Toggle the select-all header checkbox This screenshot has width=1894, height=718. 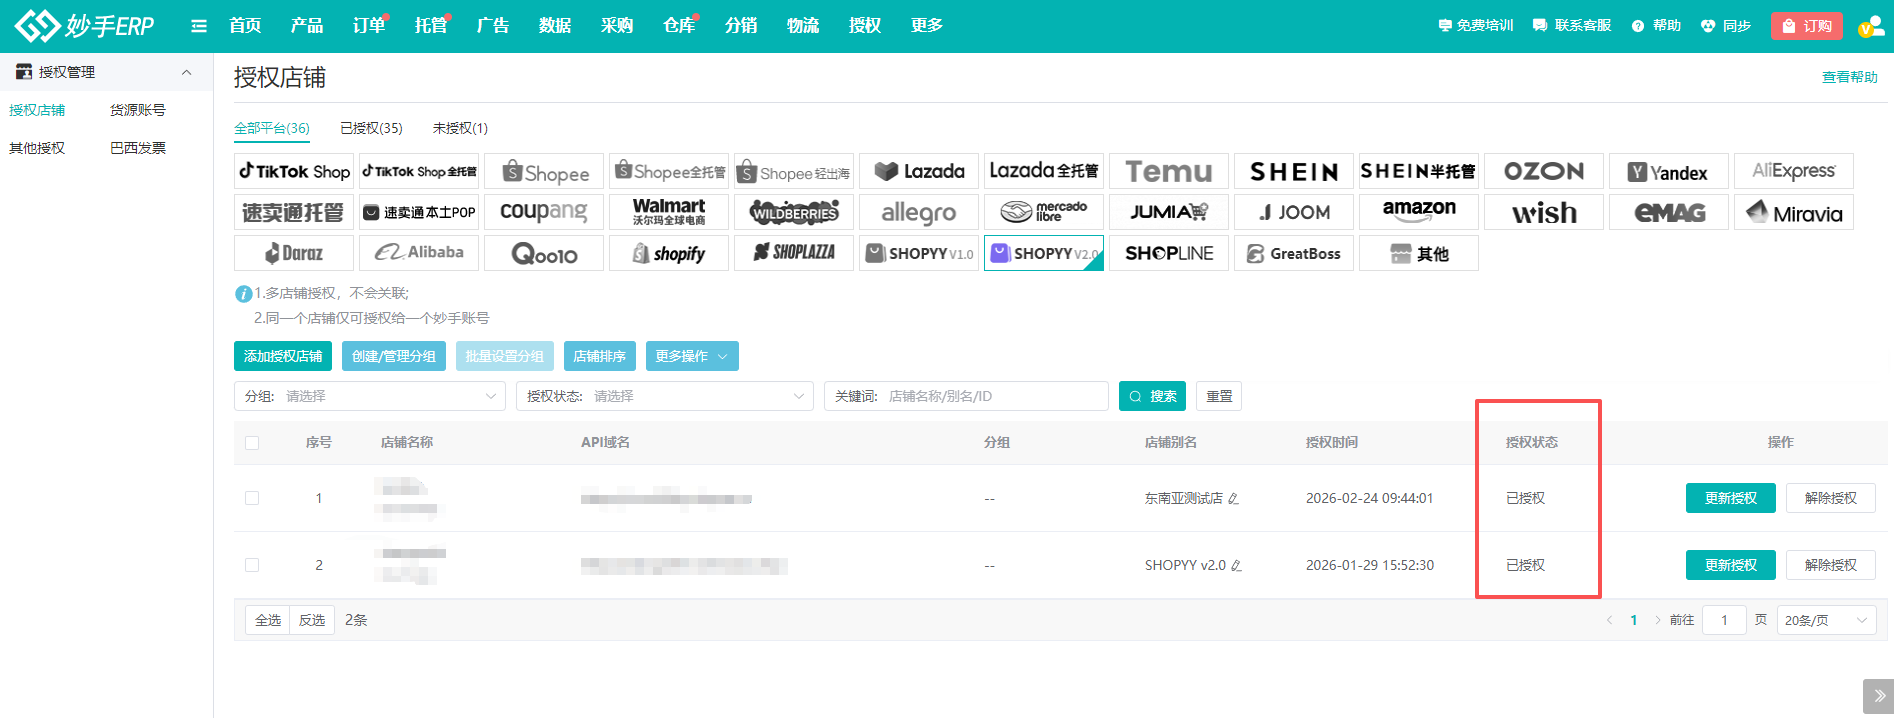click(x=252, y=443)
